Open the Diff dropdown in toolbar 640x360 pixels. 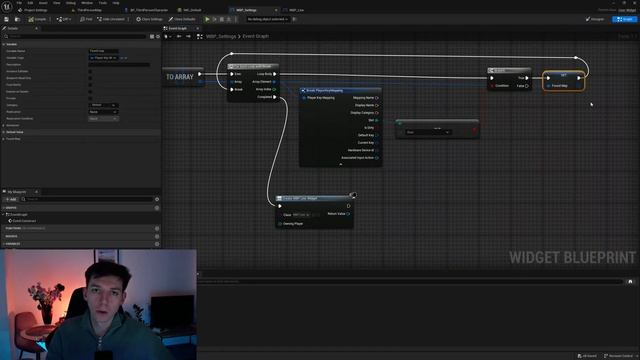[64, 19]
